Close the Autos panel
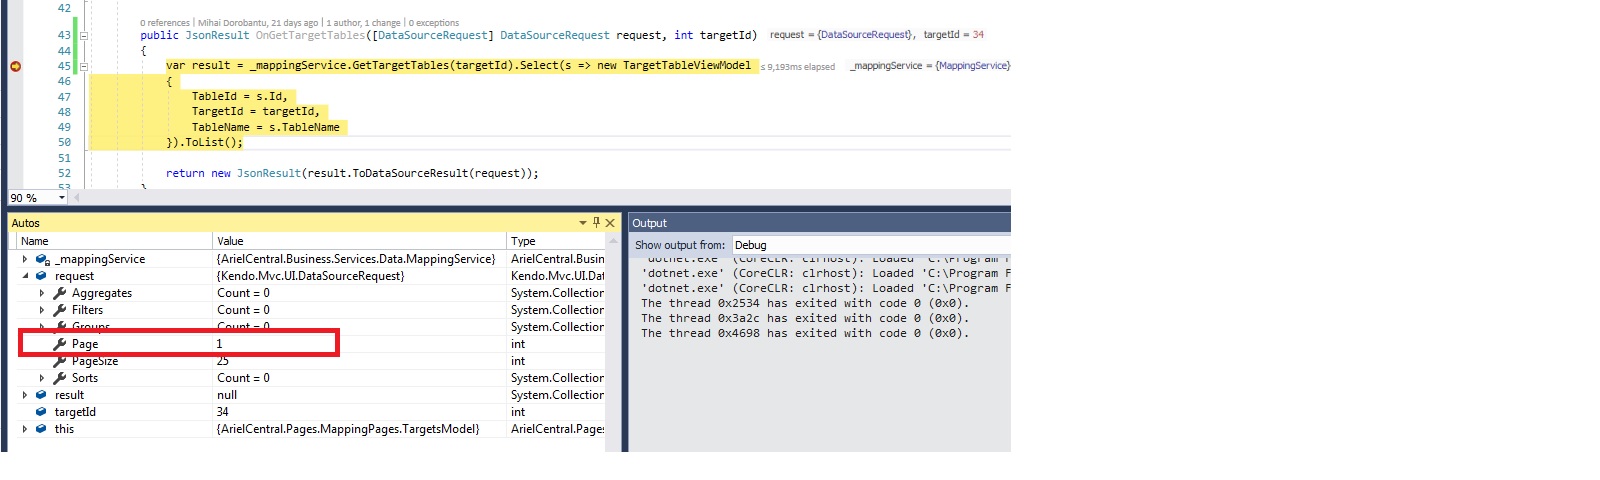The height and width of the screenshot is (480, 1600). [x=610, y=223]
